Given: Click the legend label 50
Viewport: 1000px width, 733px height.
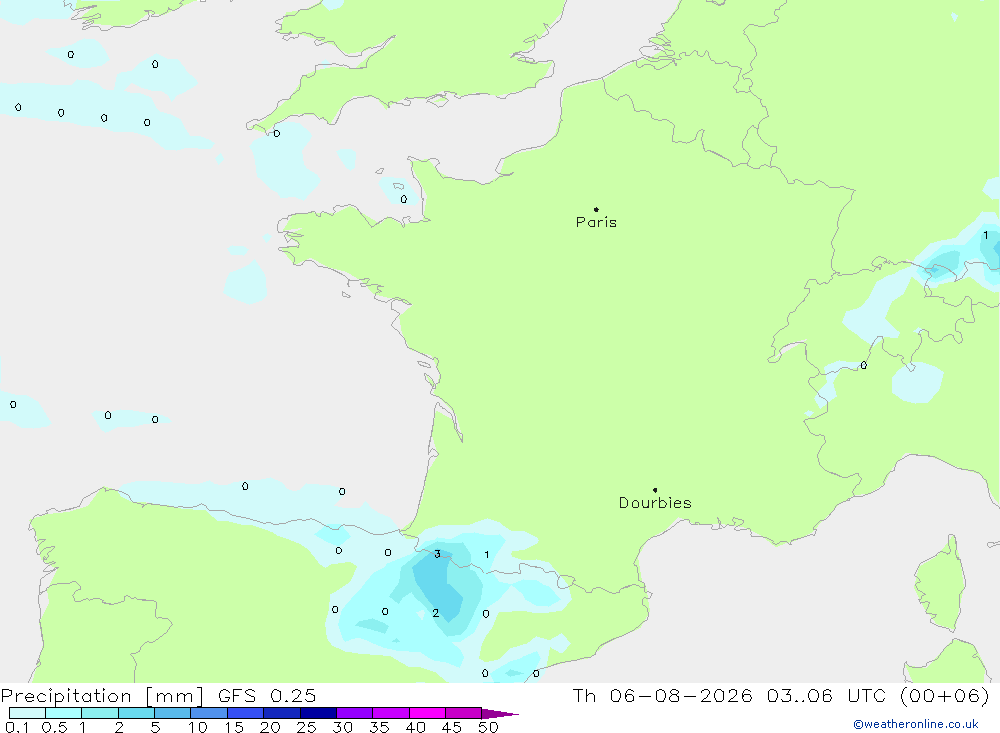Looking at the screenshot, I should tap(488, 727).
